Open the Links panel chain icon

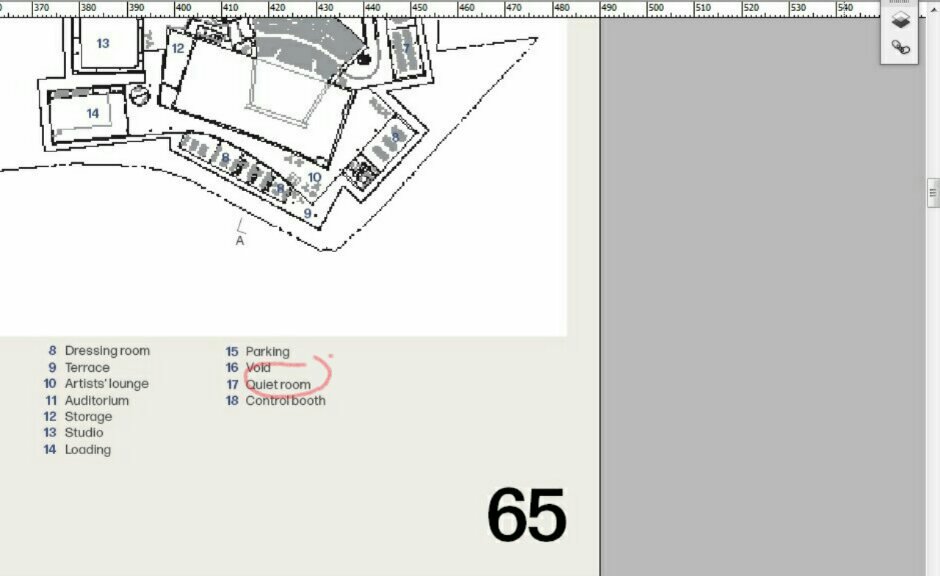coord(900,47)
